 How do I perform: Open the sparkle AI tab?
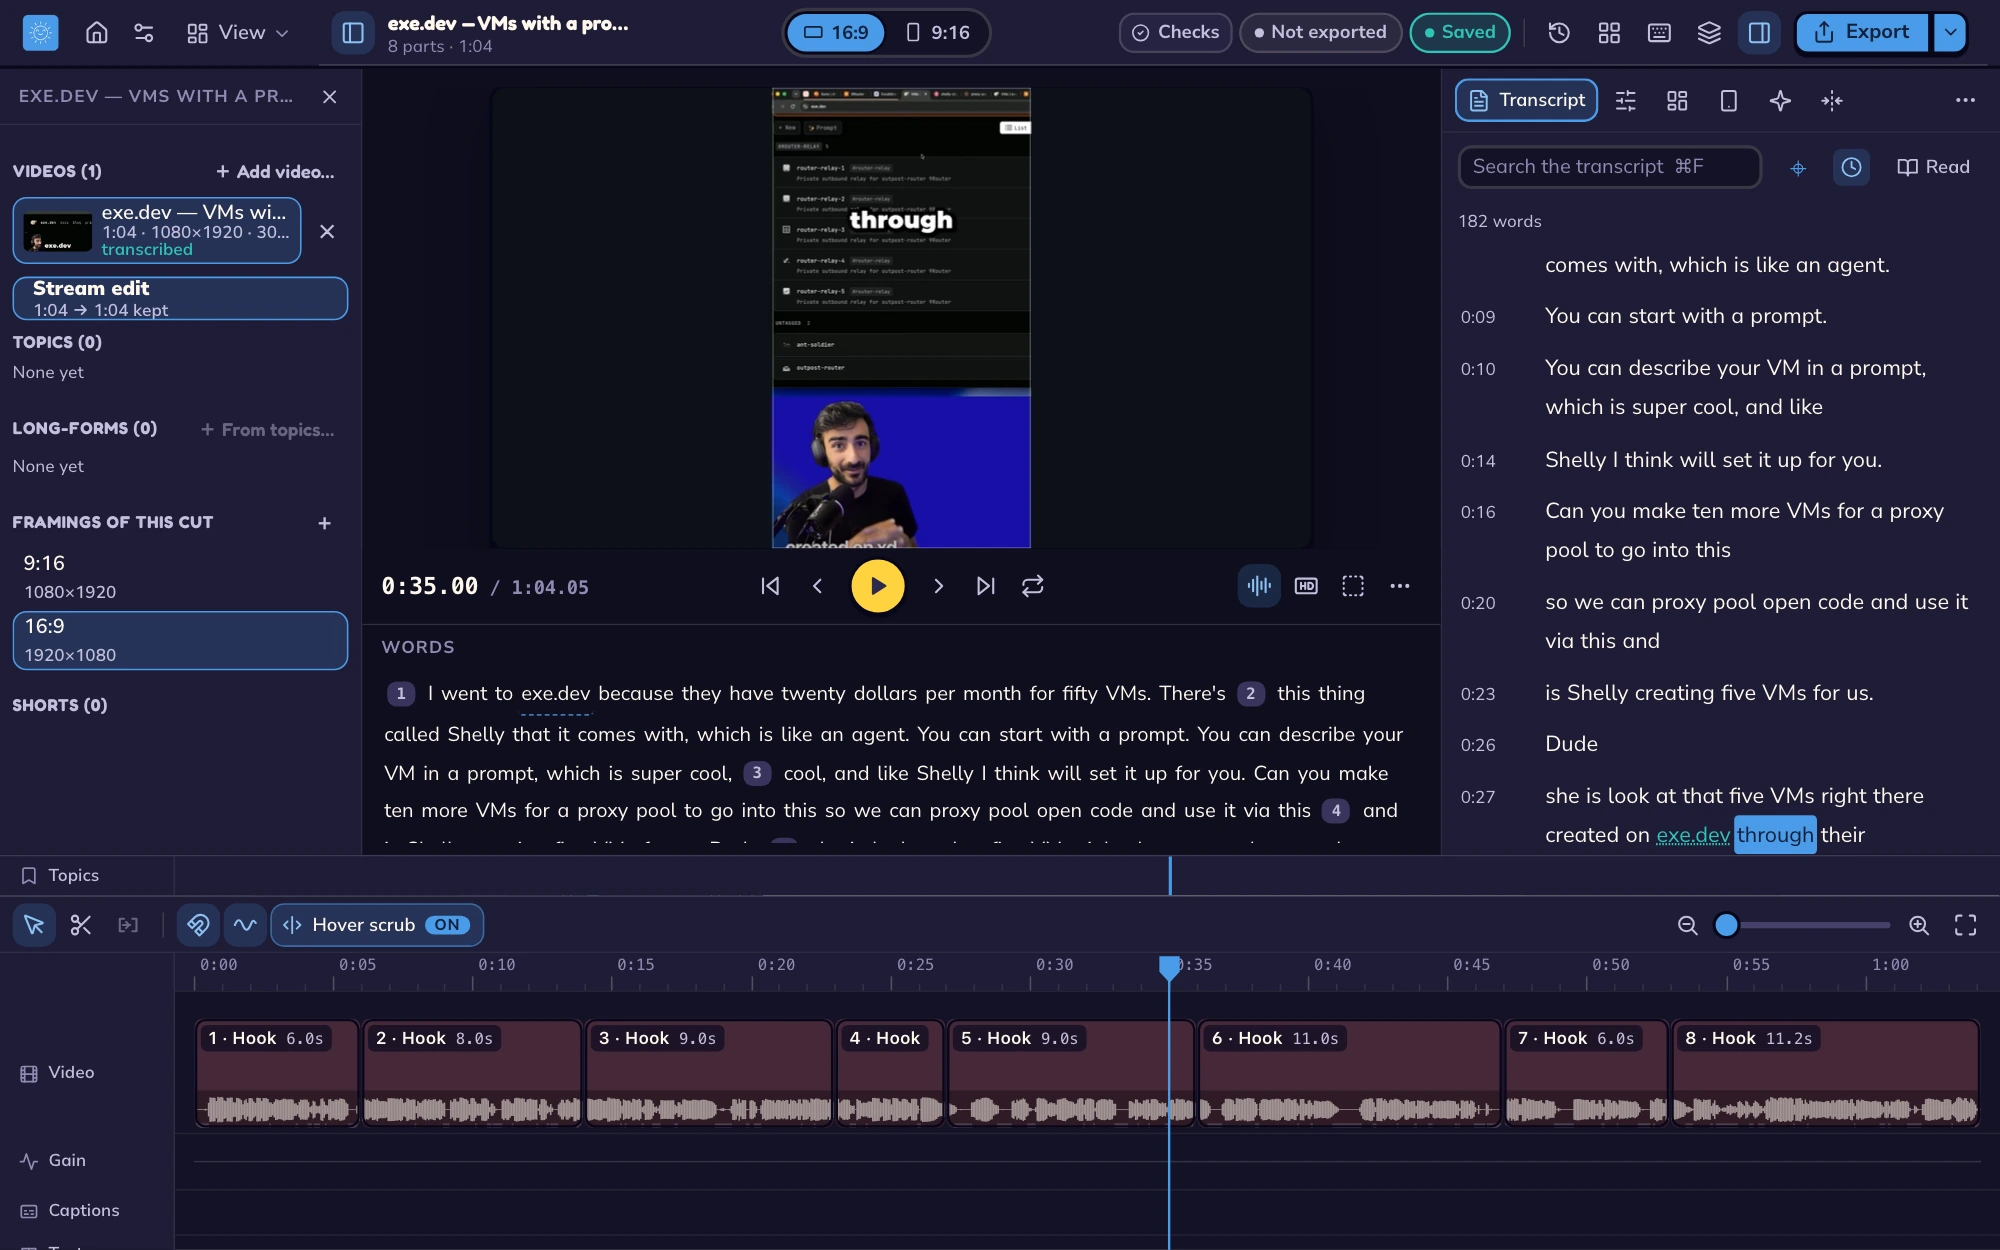click(x=1780, y=100)
